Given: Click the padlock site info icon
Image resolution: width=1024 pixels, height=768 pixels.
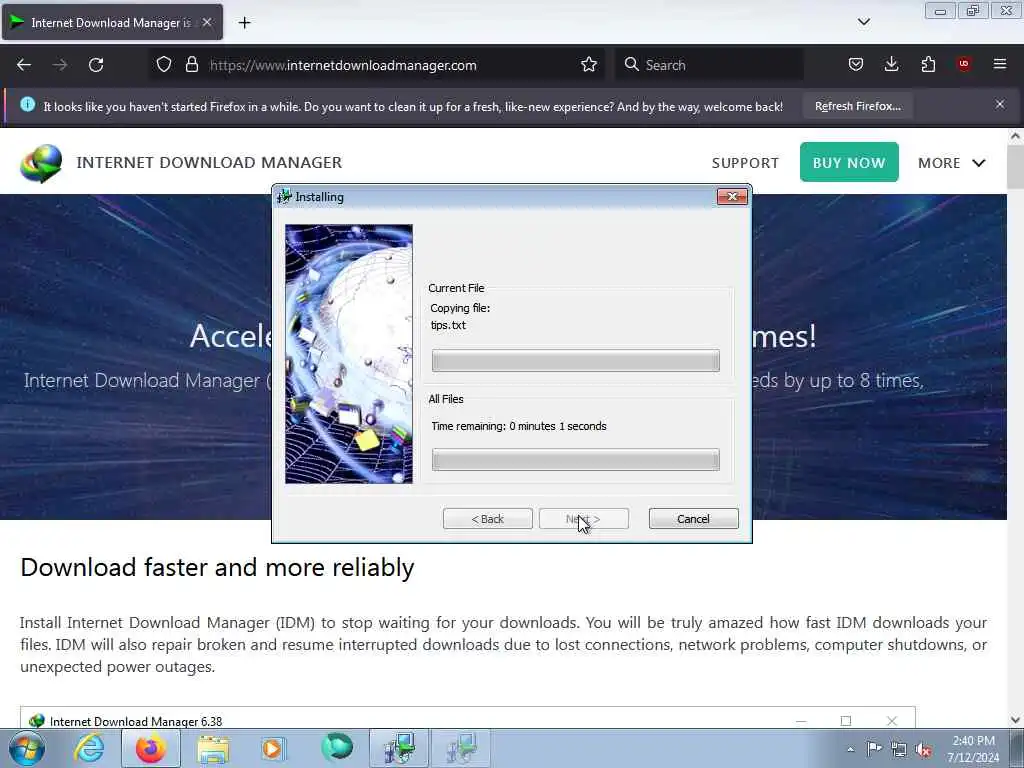Looking at the screenshot, I should (191, 65).
